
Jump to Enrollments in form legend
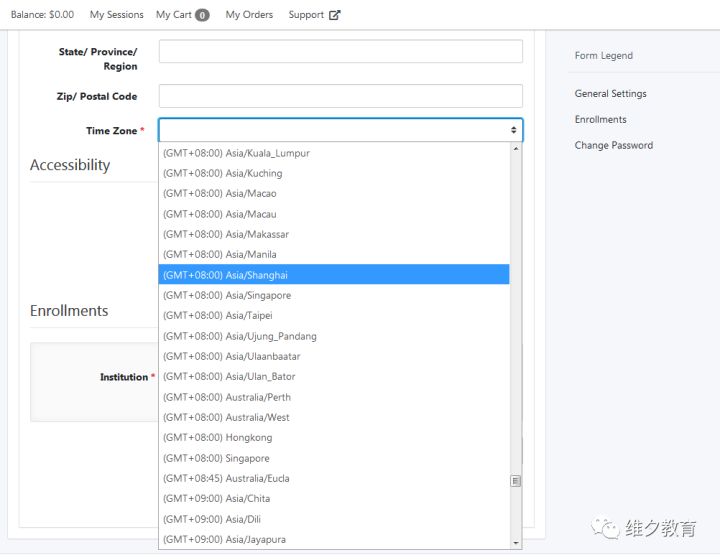click(600, 120)
